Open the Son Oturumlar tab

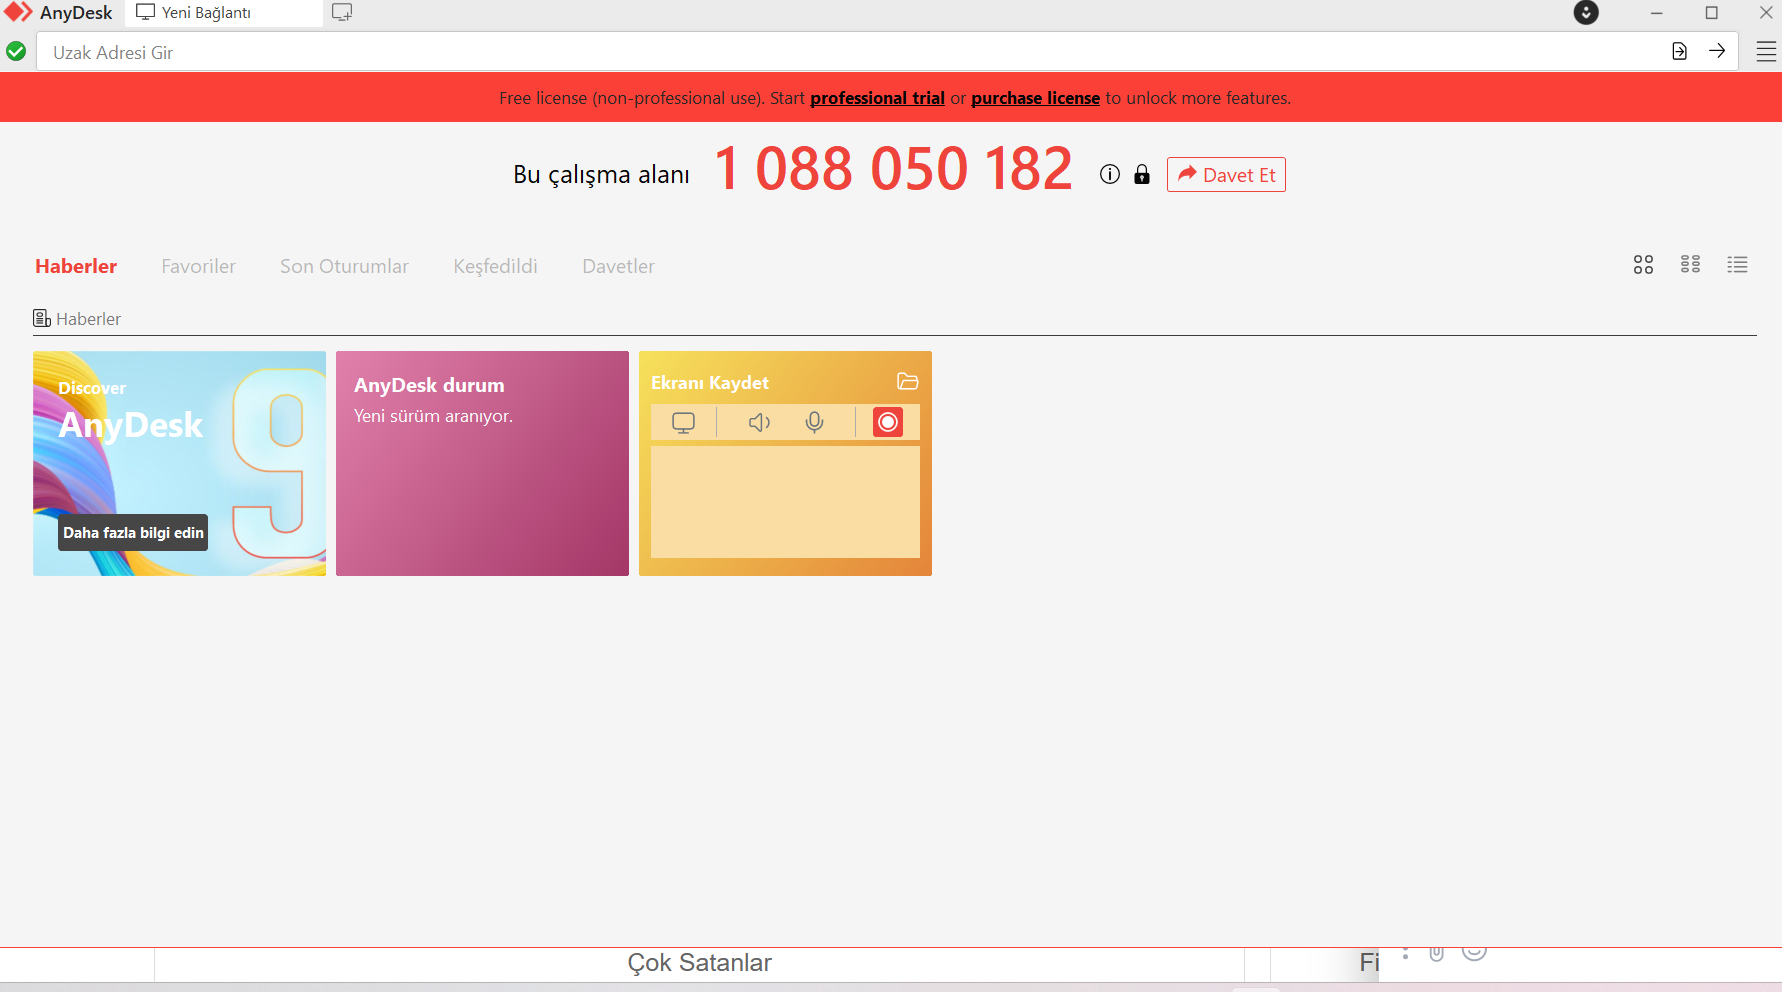click(x=344, y=266)
